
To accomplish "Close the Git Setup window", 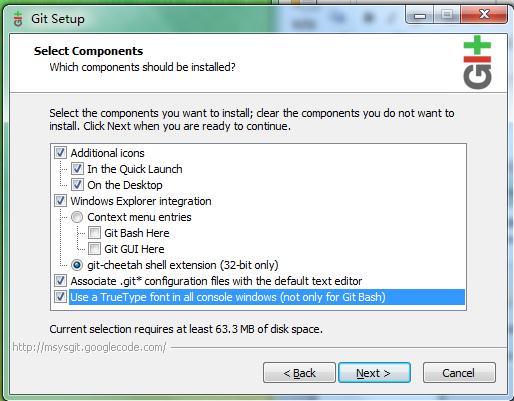I will 484,15.
